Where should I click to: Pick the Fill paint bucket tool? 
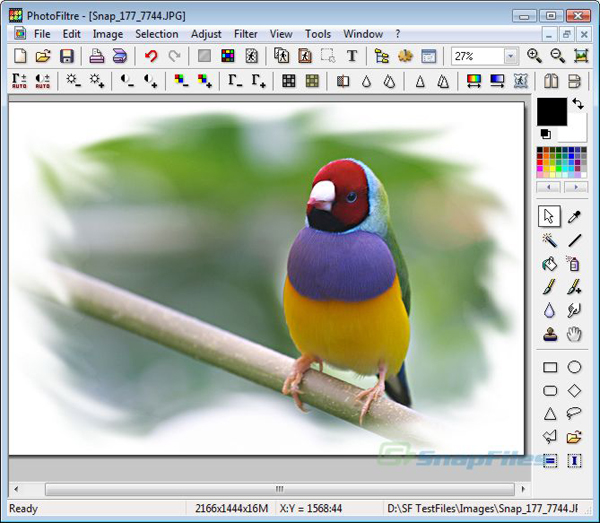[549, 264]
